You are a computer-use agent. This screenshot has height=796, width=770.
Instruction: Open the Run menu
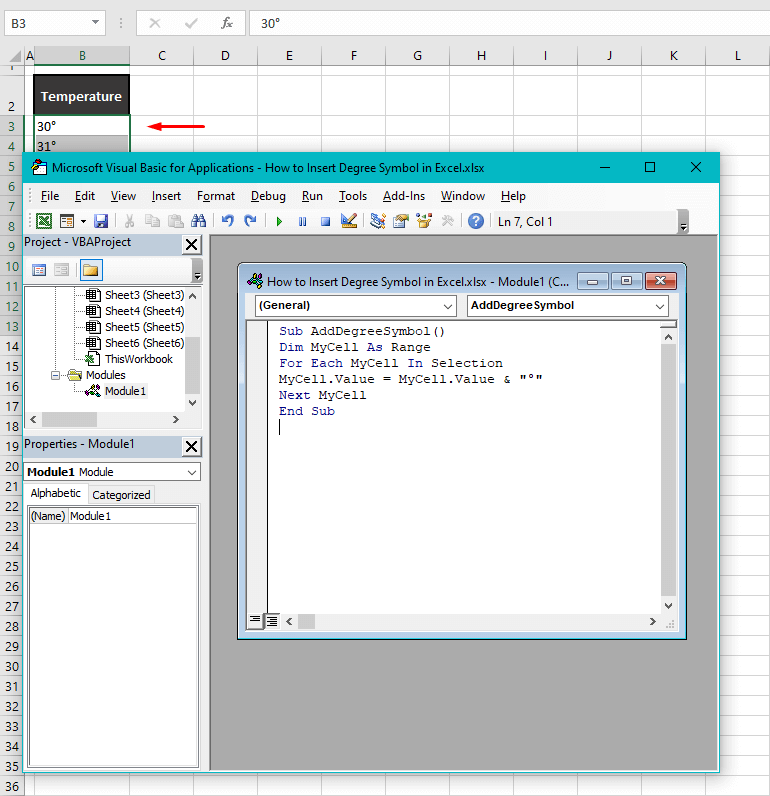[312, 196]
